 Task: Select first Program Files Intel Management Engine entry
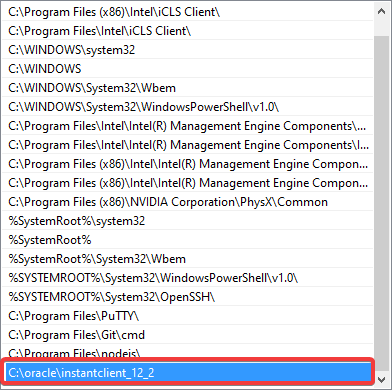coord(187,126)
